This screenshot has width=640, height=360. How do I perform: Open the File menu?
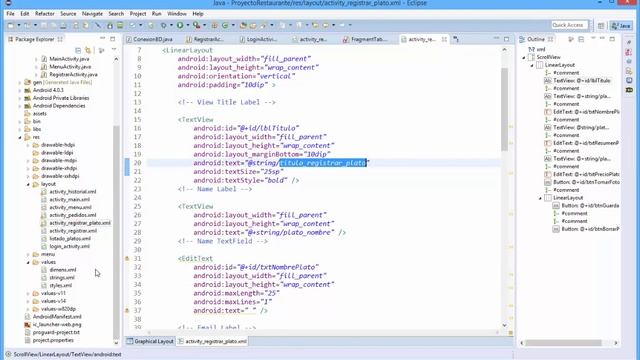click(x=10, y=13)
